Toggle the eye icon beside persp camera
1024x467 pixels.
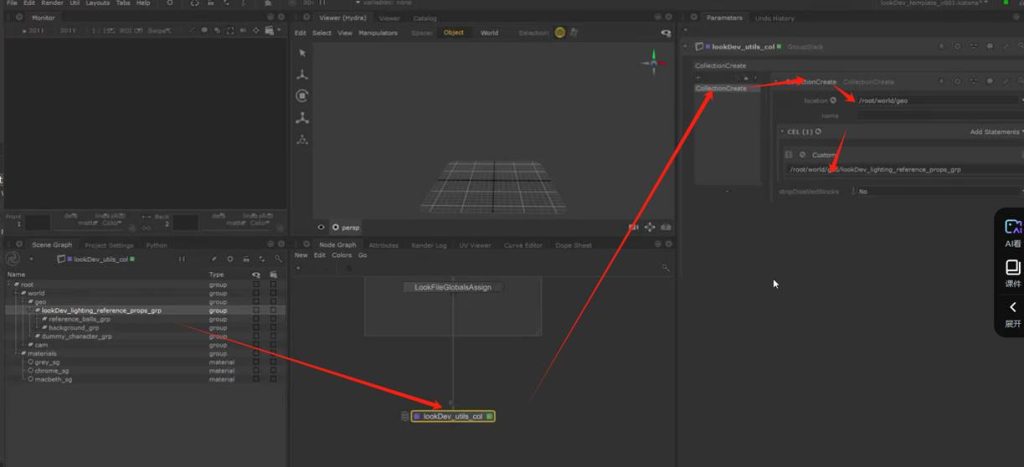(x=322, y=227)
